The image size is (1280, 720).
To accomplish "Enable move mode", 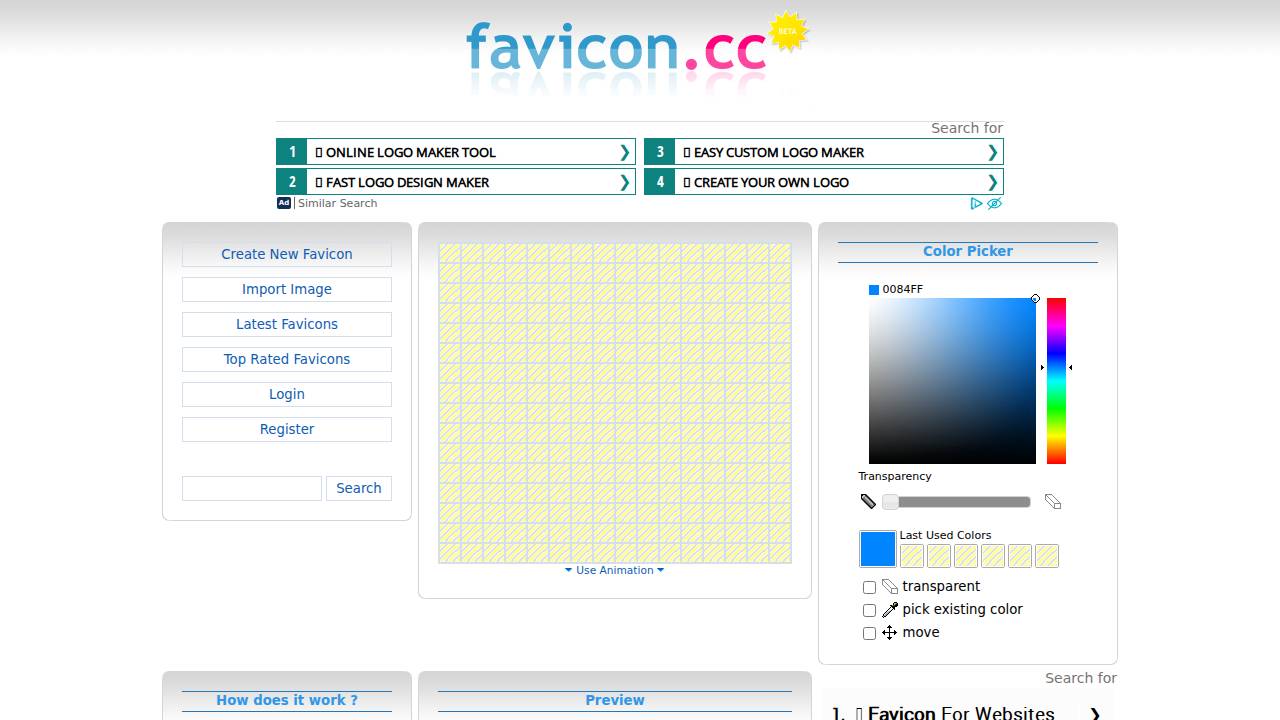I will coord(869,633).
